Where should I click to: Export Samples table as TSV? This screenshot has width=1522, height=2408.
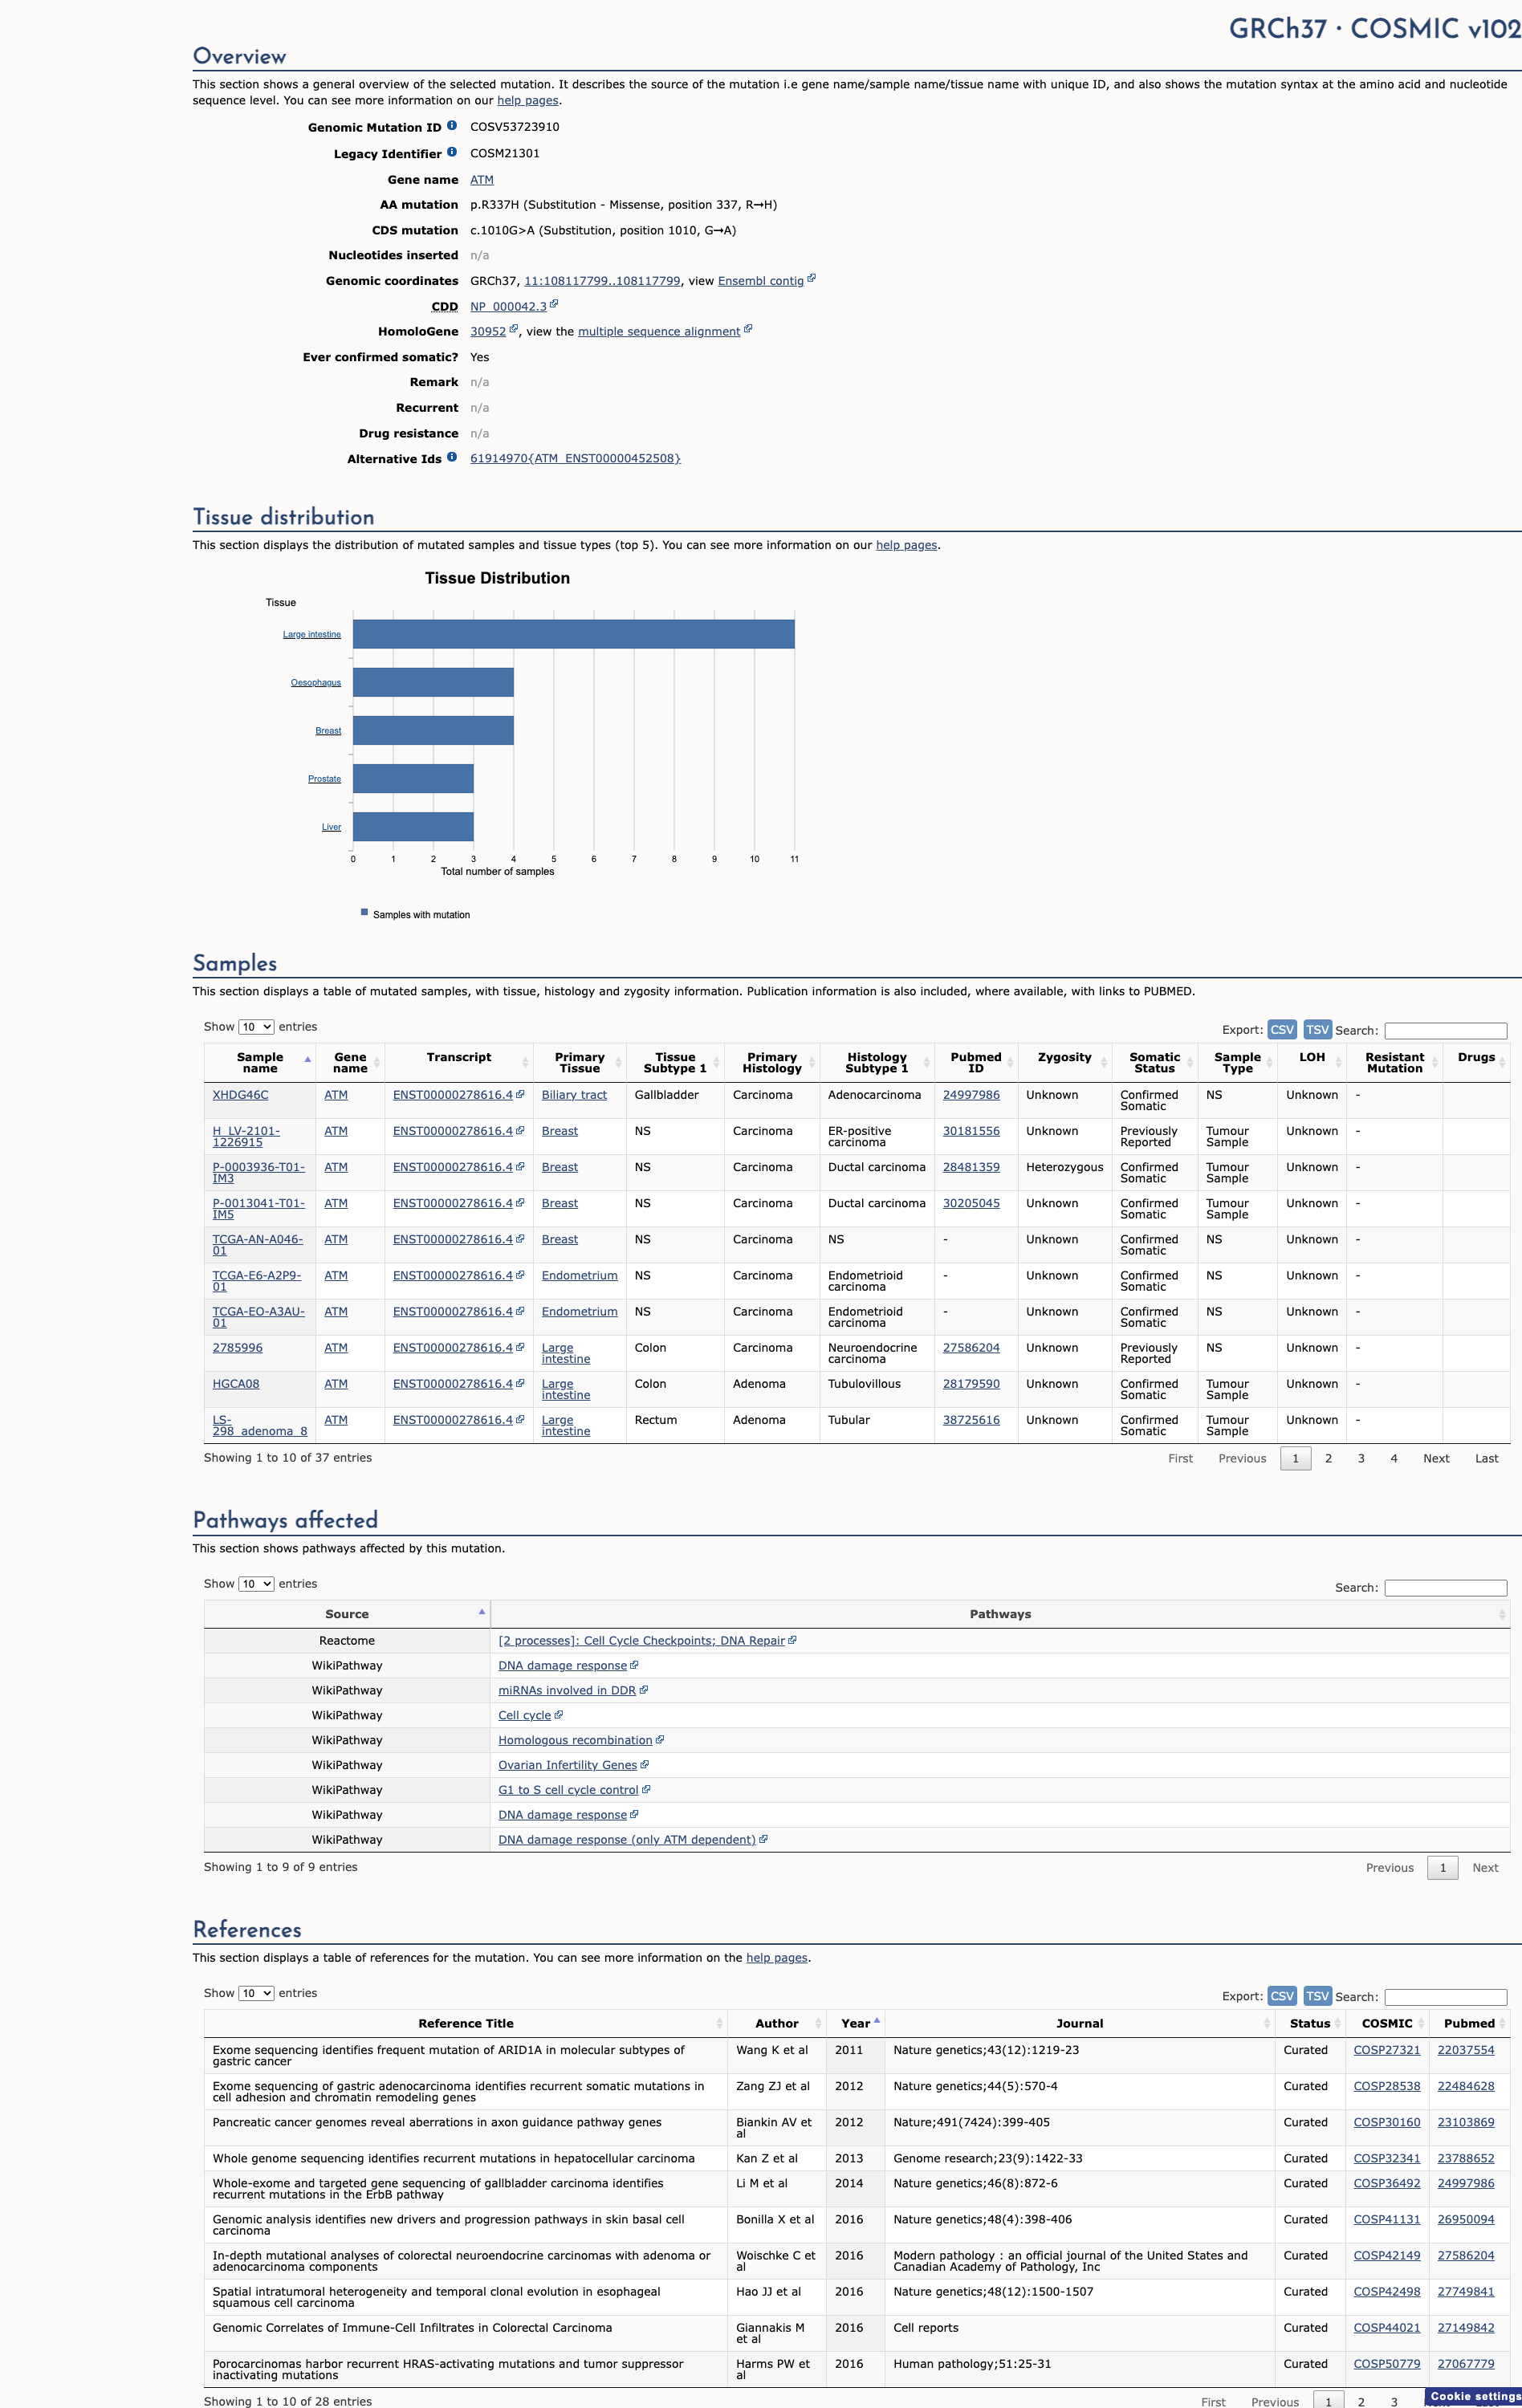[1317, 1030]
